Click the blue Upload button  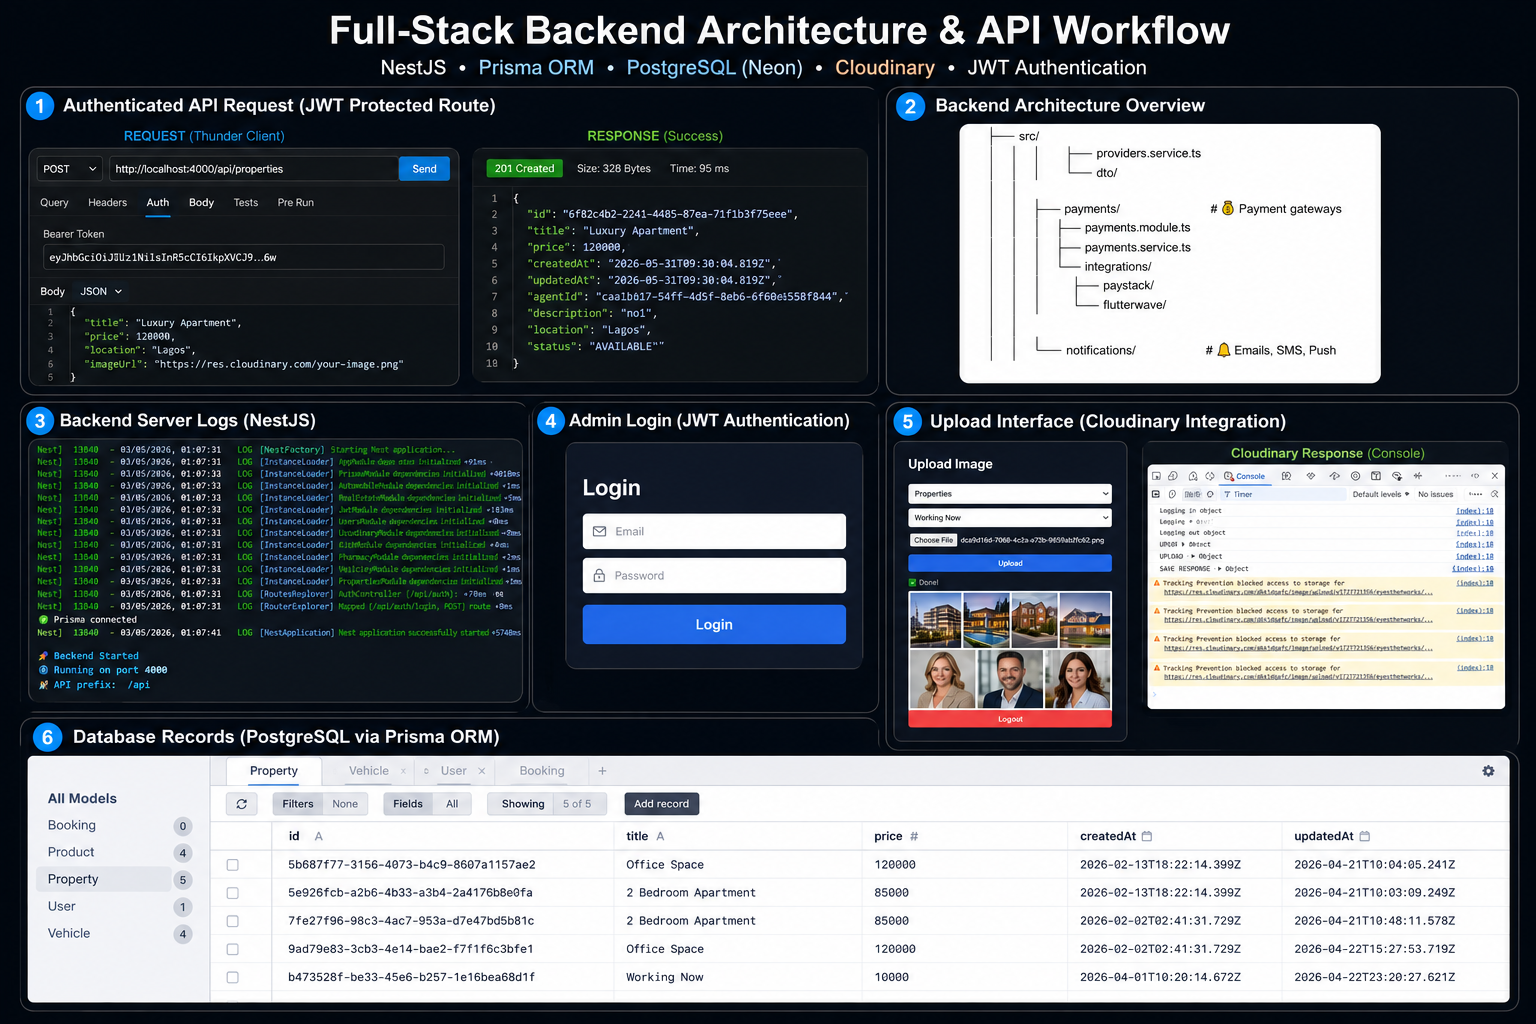(x=1010, y=563)
